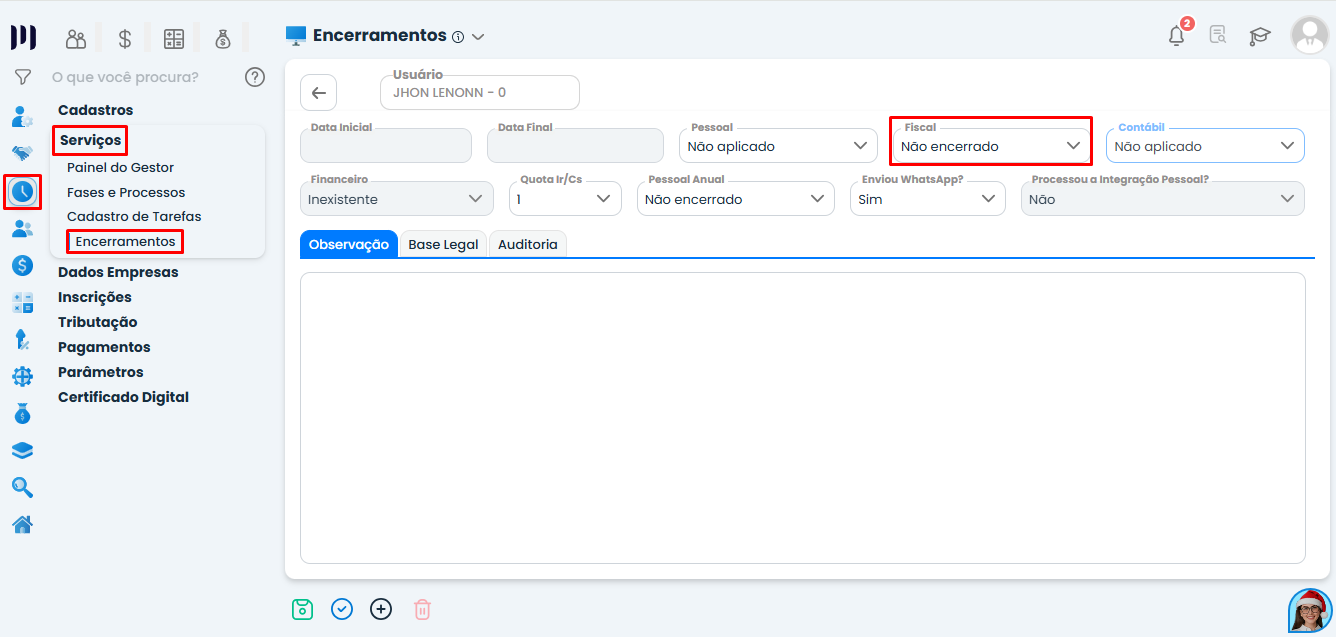Open the magnifier search icon in left sidebar
This screenshot has height=637, width=1336.
pos(22,487)
